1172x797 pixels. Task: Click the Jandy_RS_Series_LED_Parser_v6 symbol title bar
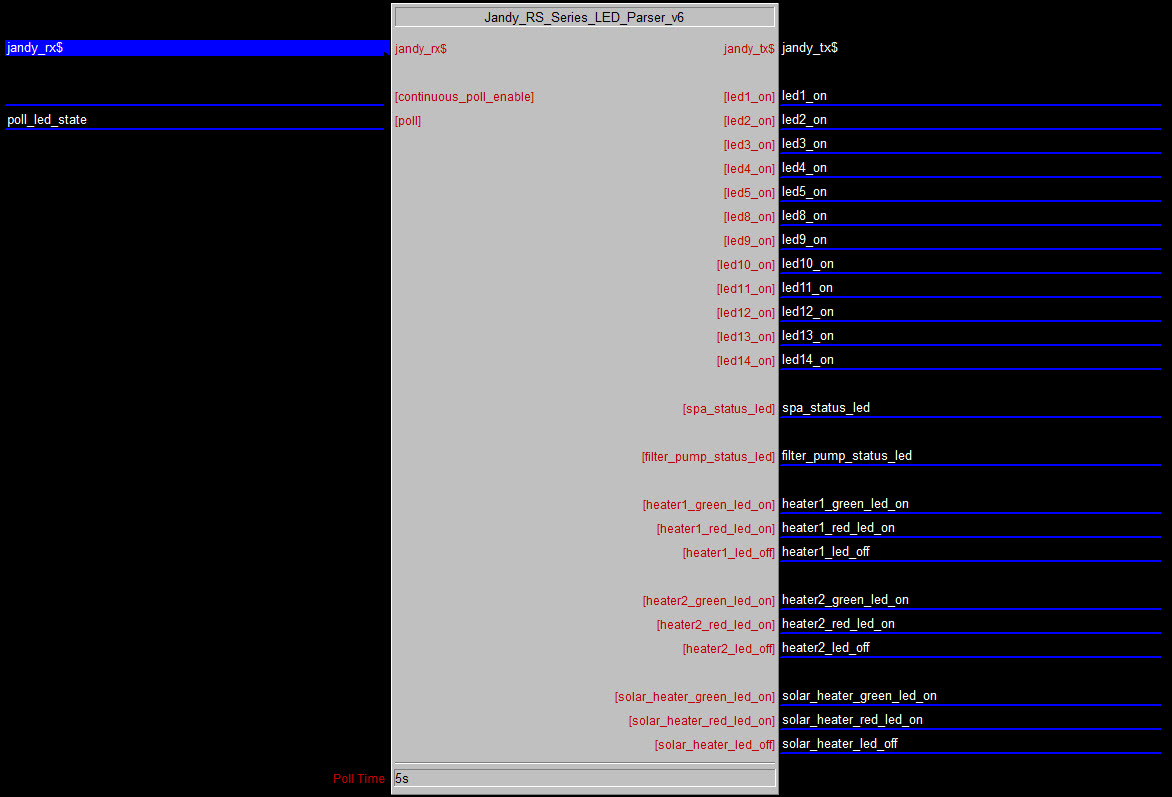point(585,17)
